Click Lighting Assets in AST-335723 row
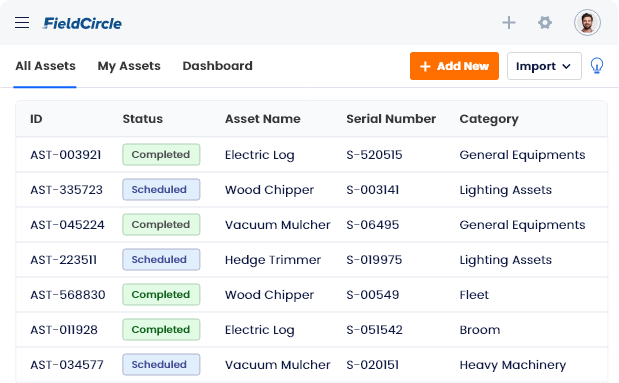 pos(506,190)
